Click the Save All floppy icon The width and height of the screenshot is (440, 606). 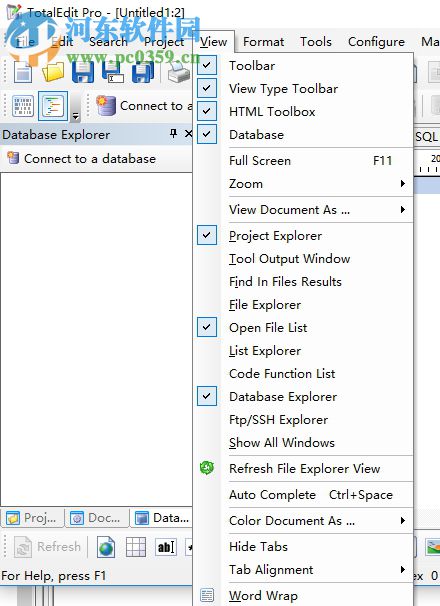click(x=143, y=72)
